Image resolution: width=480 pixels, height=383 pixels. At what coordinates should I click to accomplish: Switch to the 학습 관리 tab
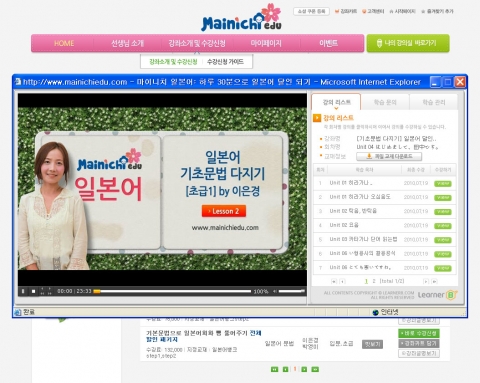(433, 102)
